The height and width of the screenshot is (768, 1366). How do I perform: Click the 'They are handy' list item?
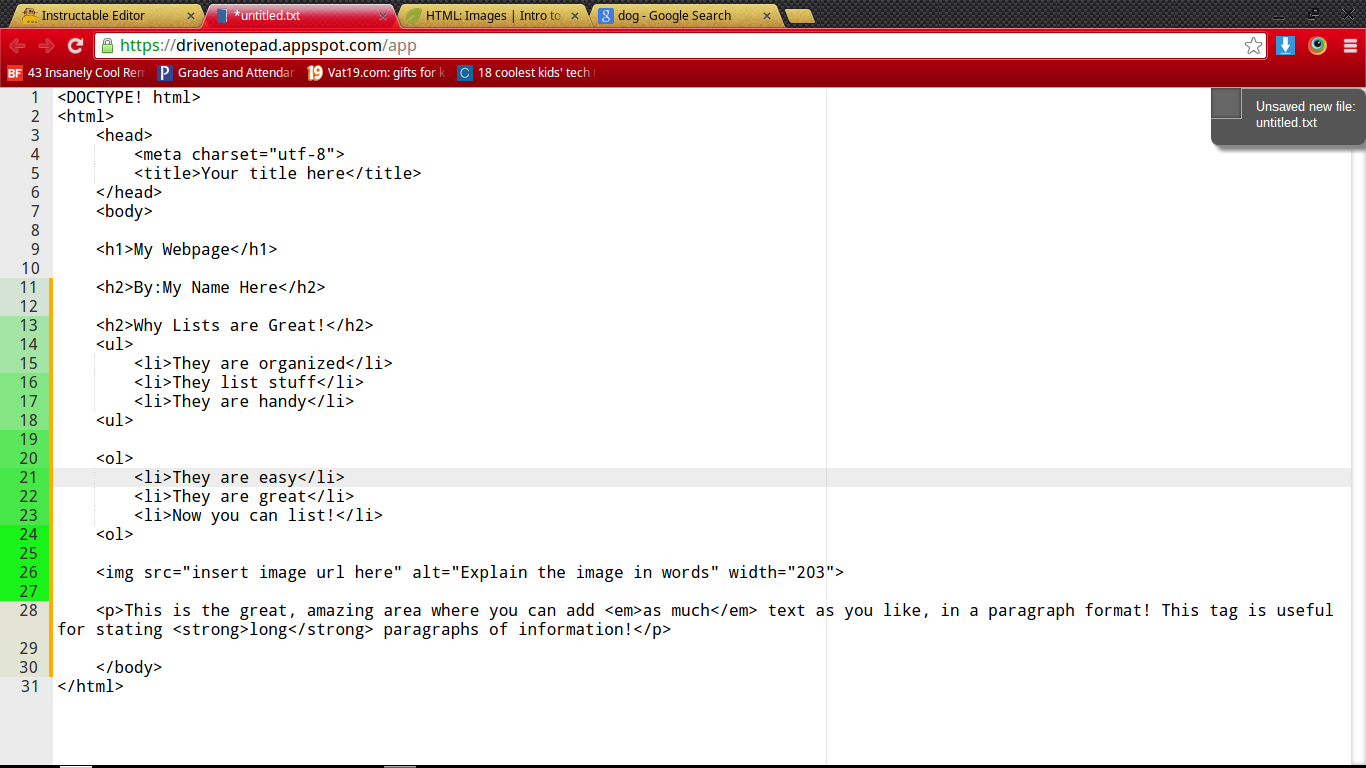pos(244,402)
